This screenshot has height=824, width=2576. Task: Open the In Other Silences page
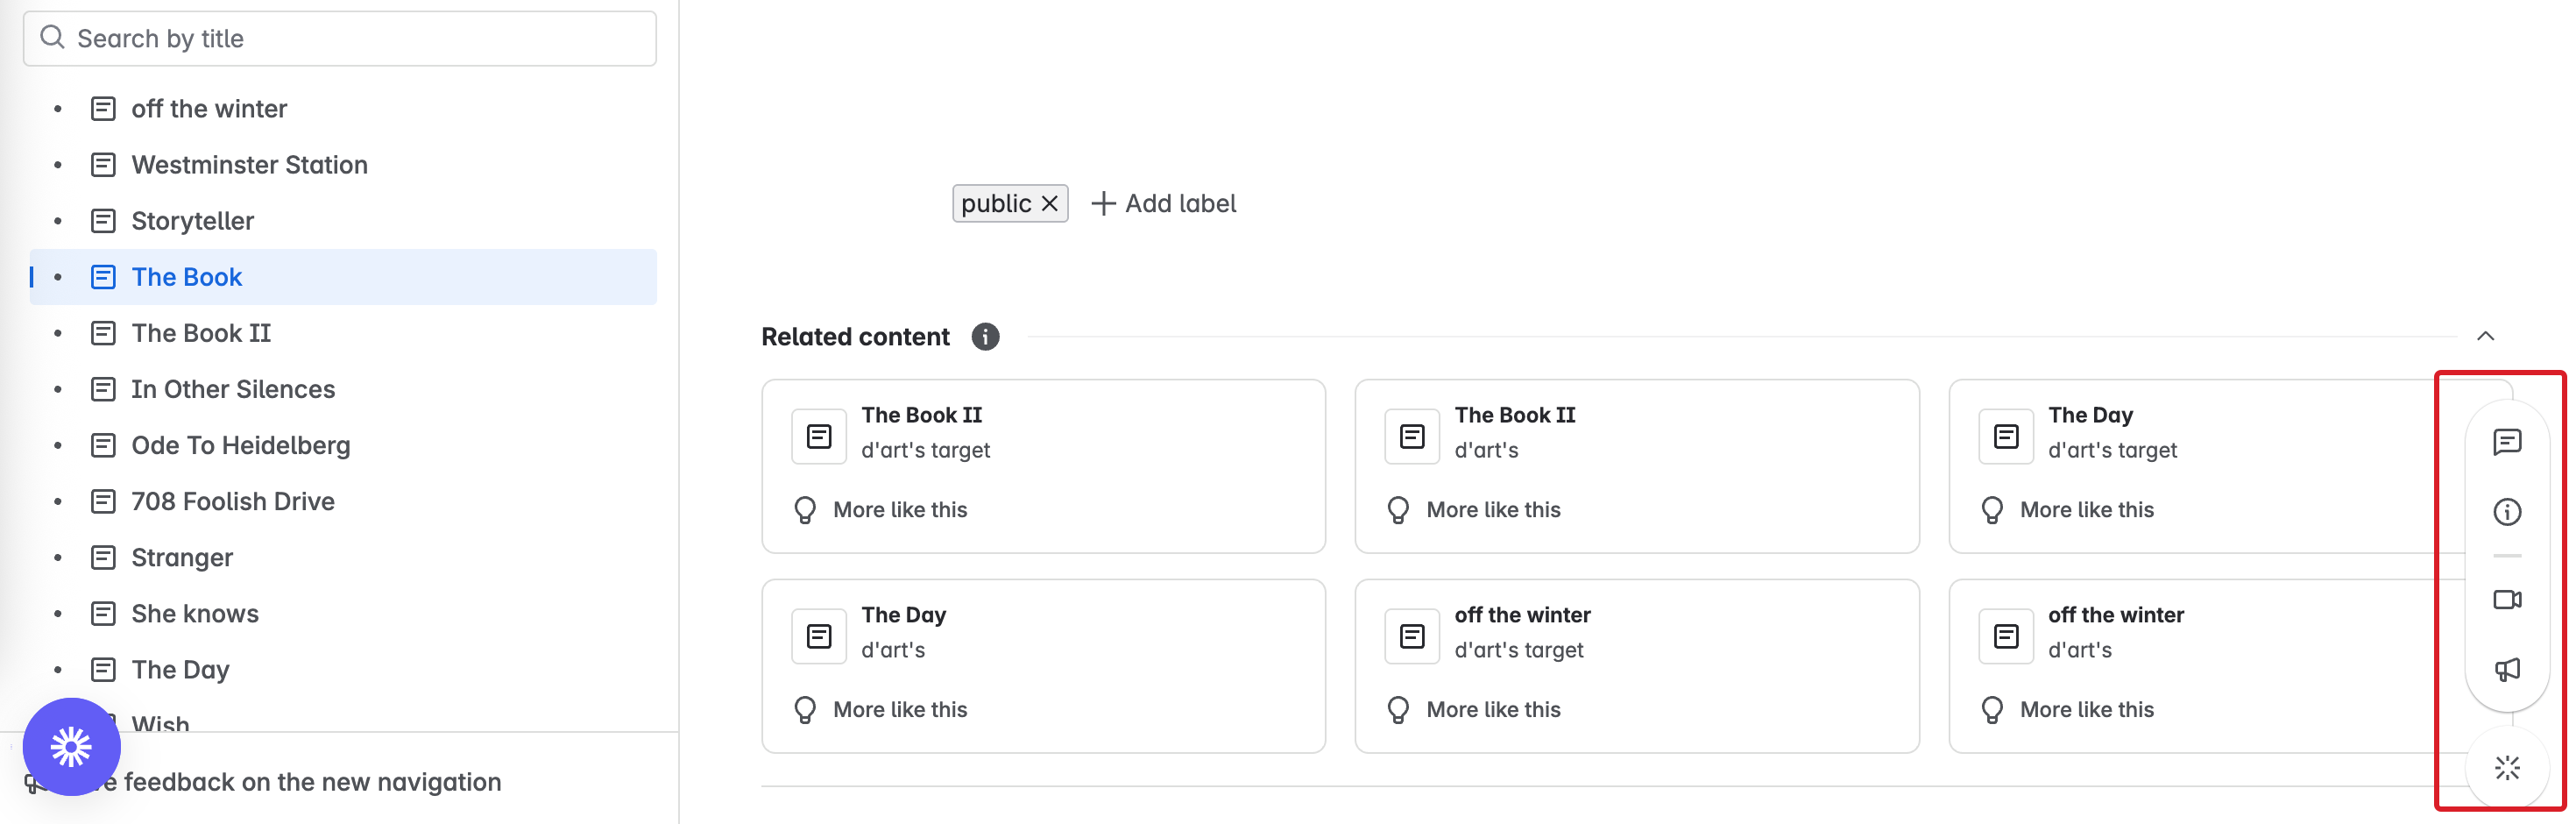click(233, 389)
